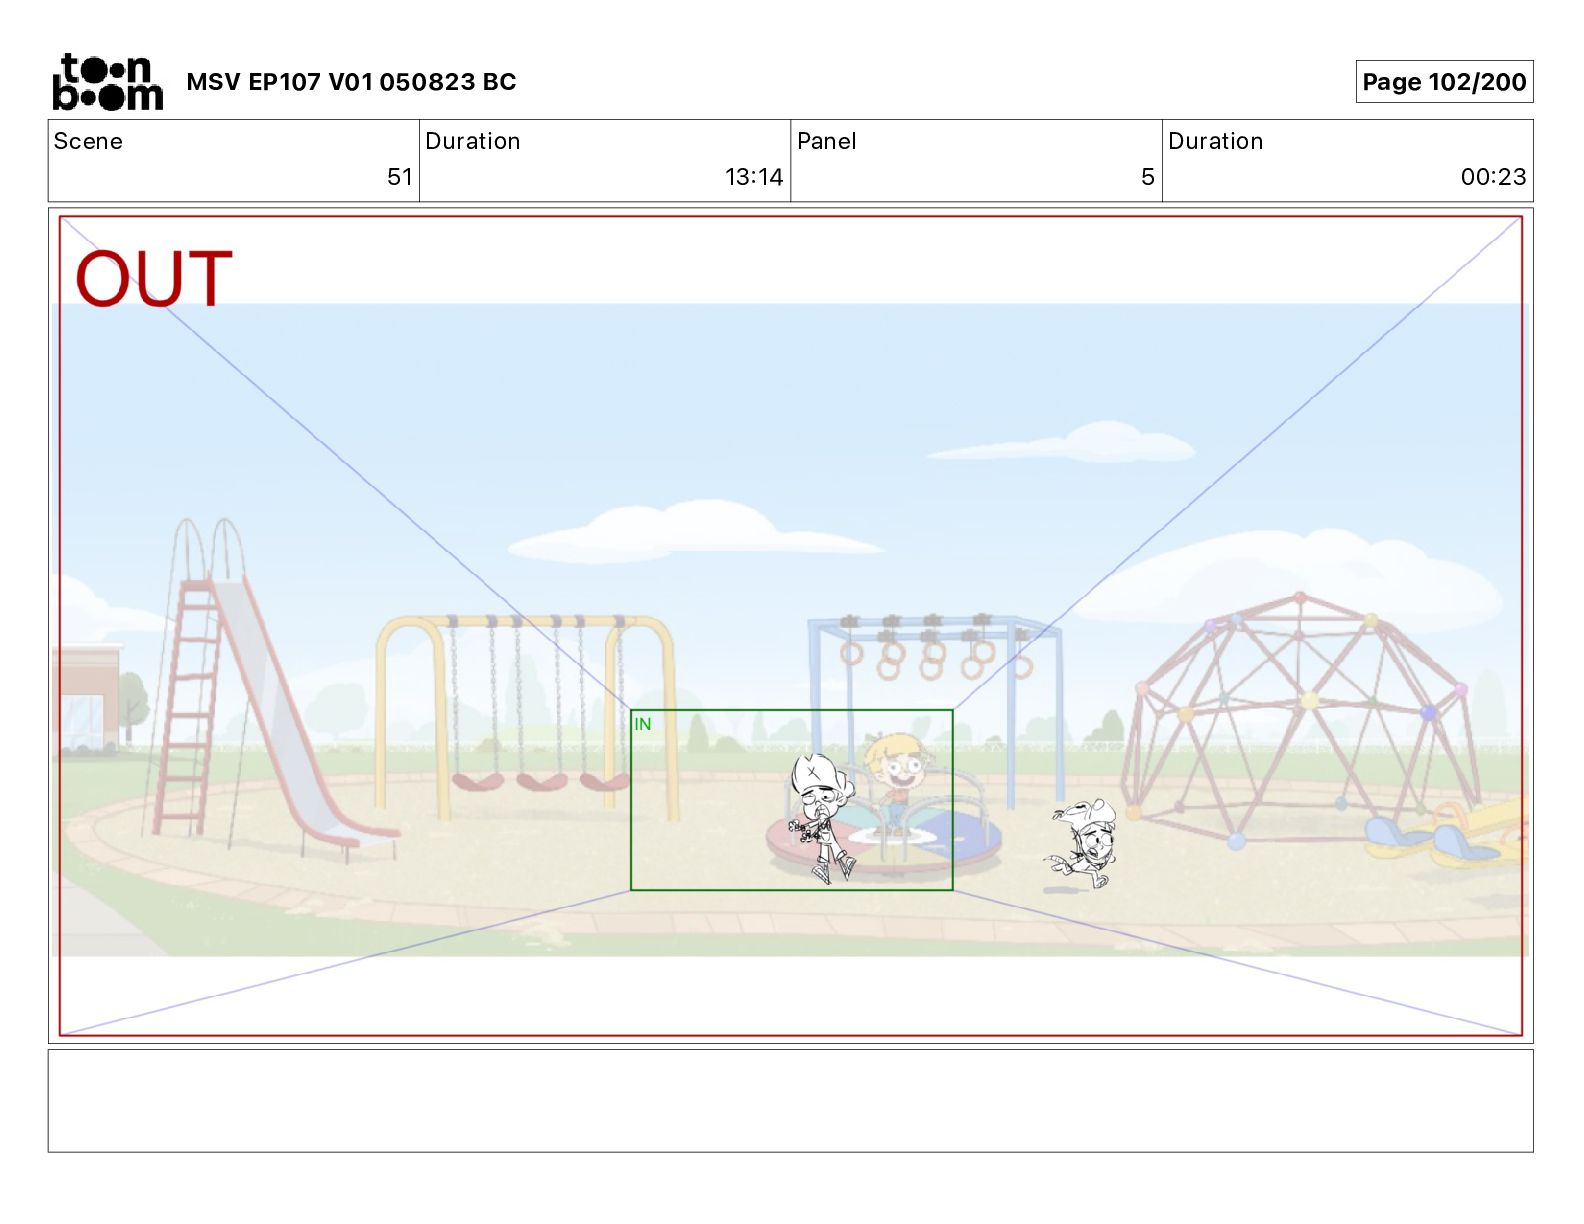Image resolution: width=1584 pixels, height=1224 pixels.
Task: Select the title text 'MSV EP107 V01 050823 BC'
Action: click(351, 82)
